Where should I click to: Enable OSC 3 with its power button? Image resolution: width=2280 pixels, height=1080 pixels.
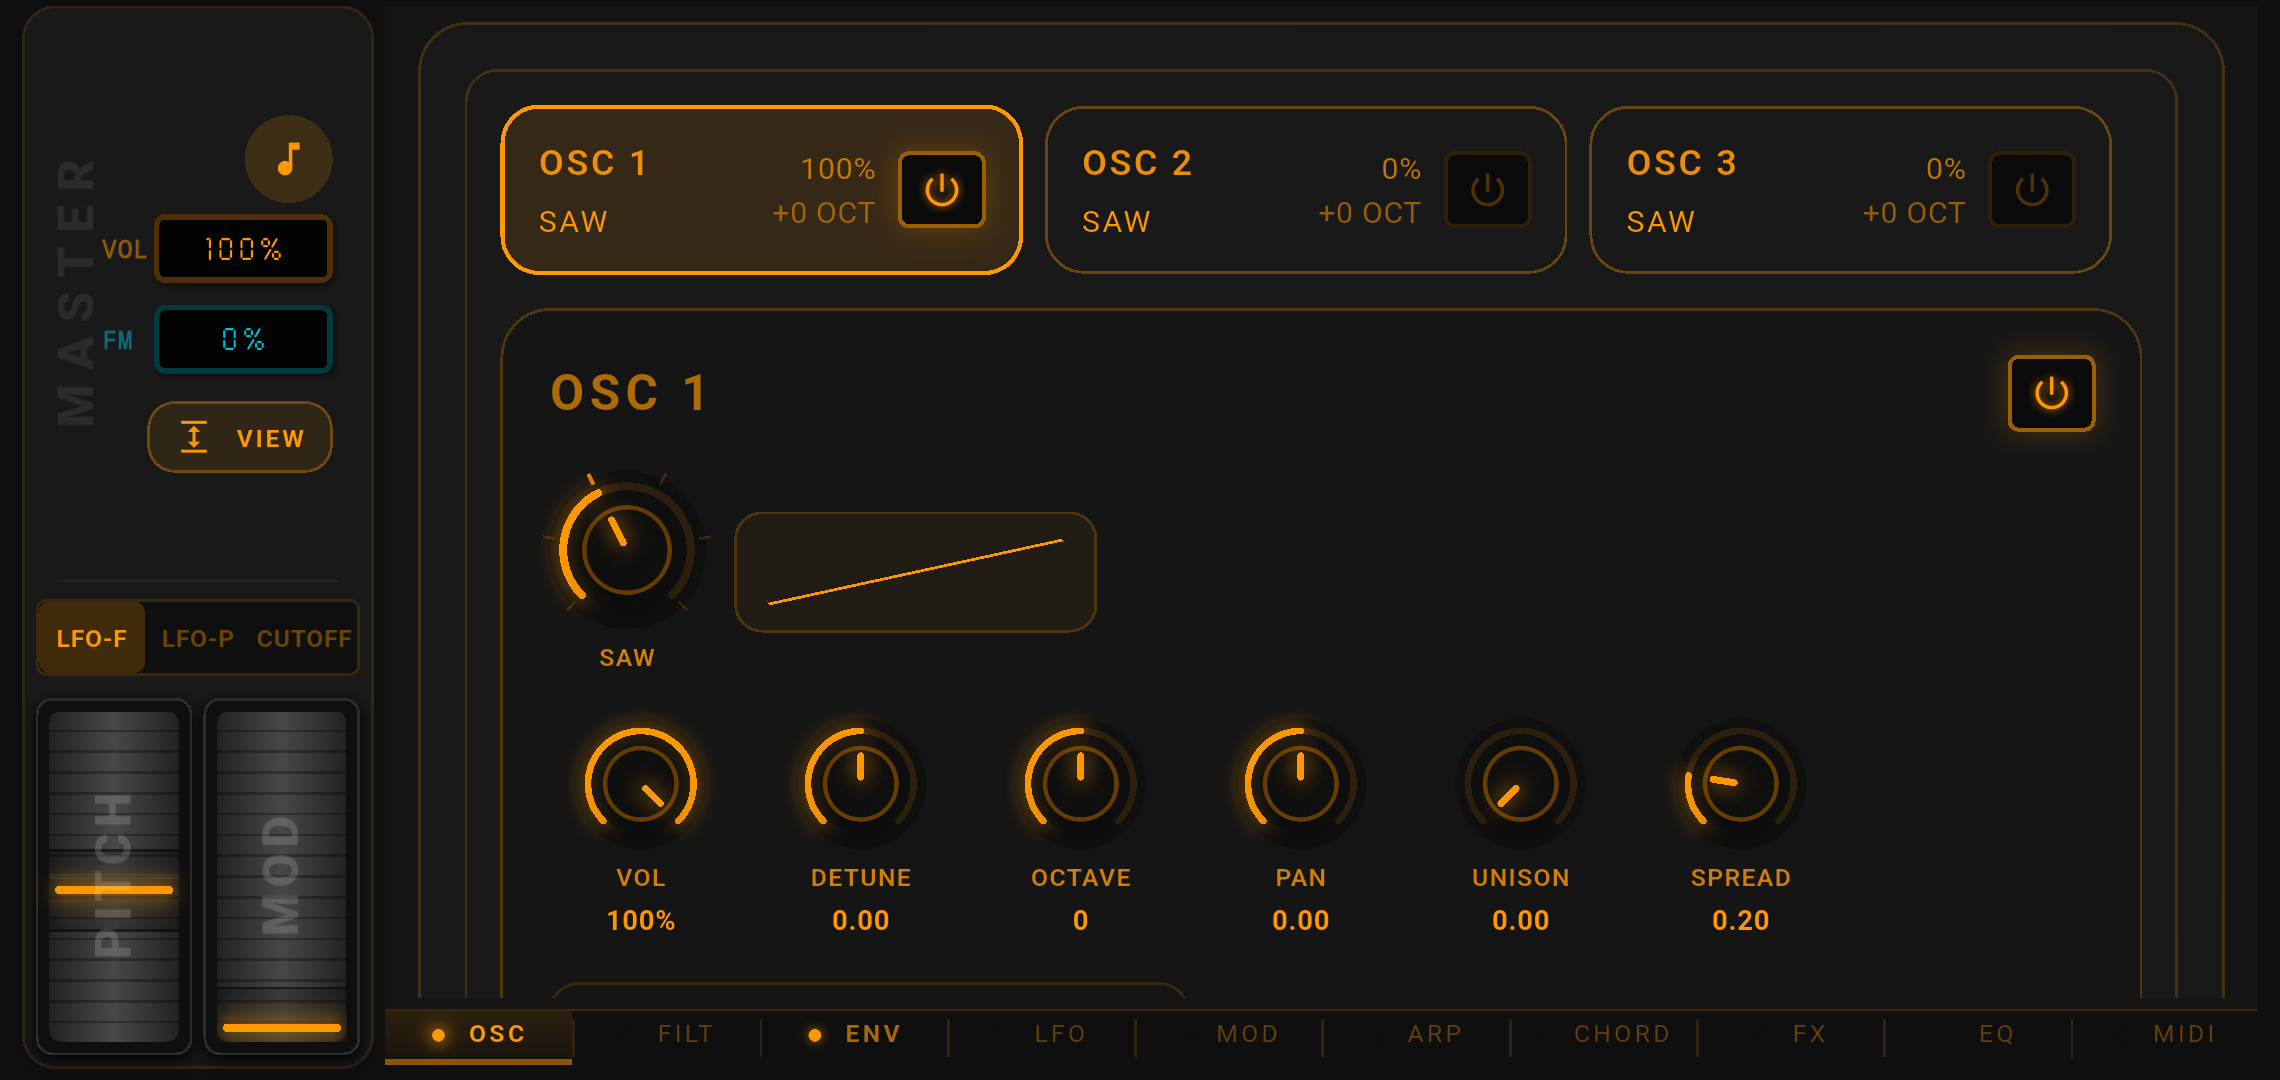2031,190
